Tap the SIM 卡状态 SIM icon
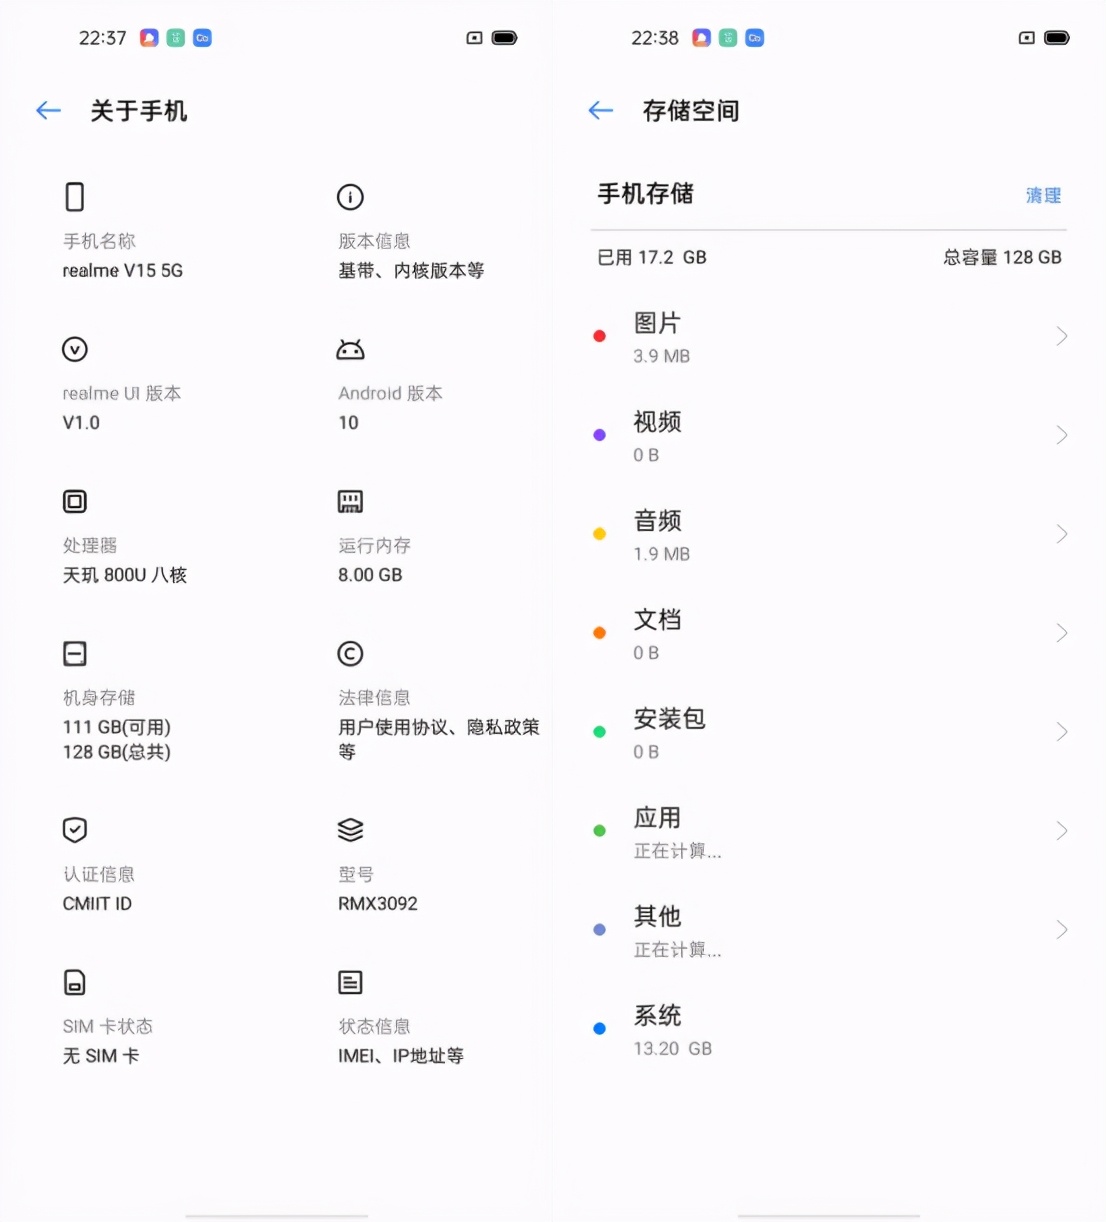Screen dimensions: 1106x1222 [75, 982]
